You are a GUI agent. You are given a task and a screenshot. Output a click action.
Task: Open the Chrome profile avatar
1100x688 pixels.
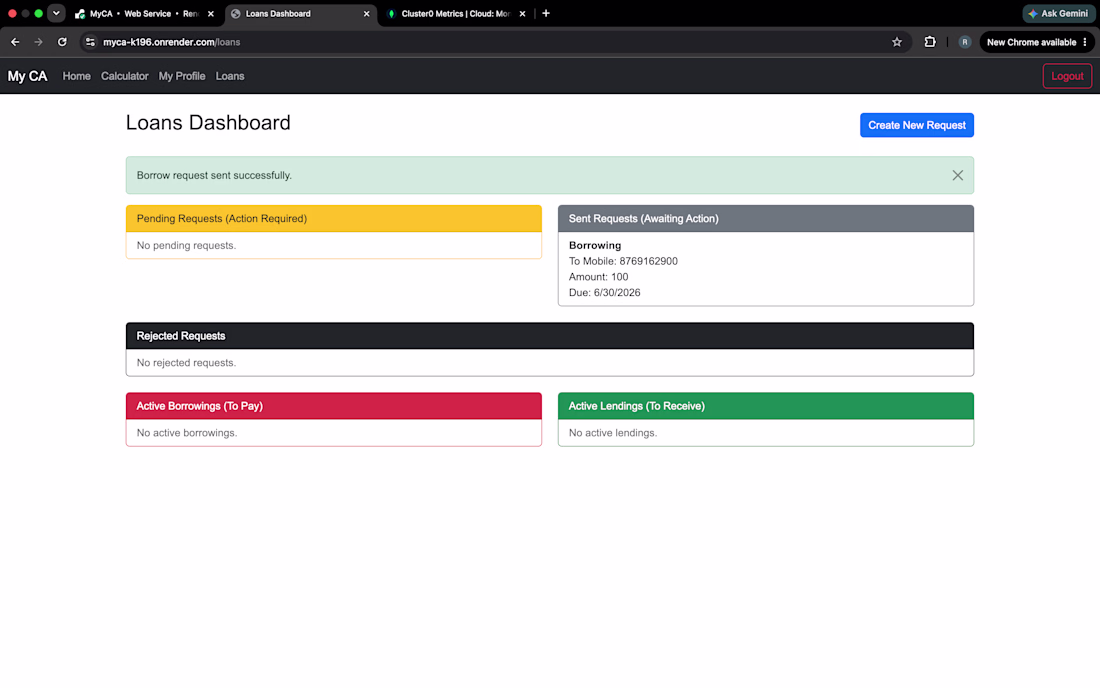[965, 42]
